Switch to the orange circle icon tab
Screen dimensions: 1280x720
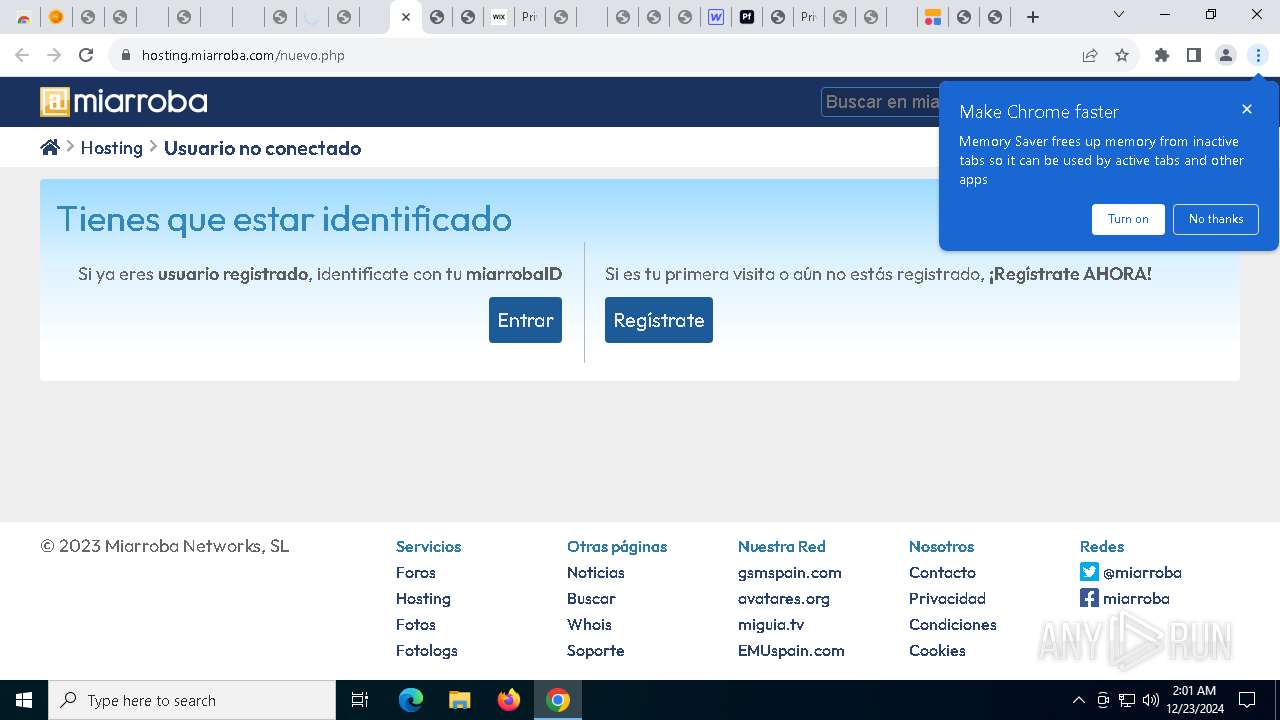(x=56, y=17)
